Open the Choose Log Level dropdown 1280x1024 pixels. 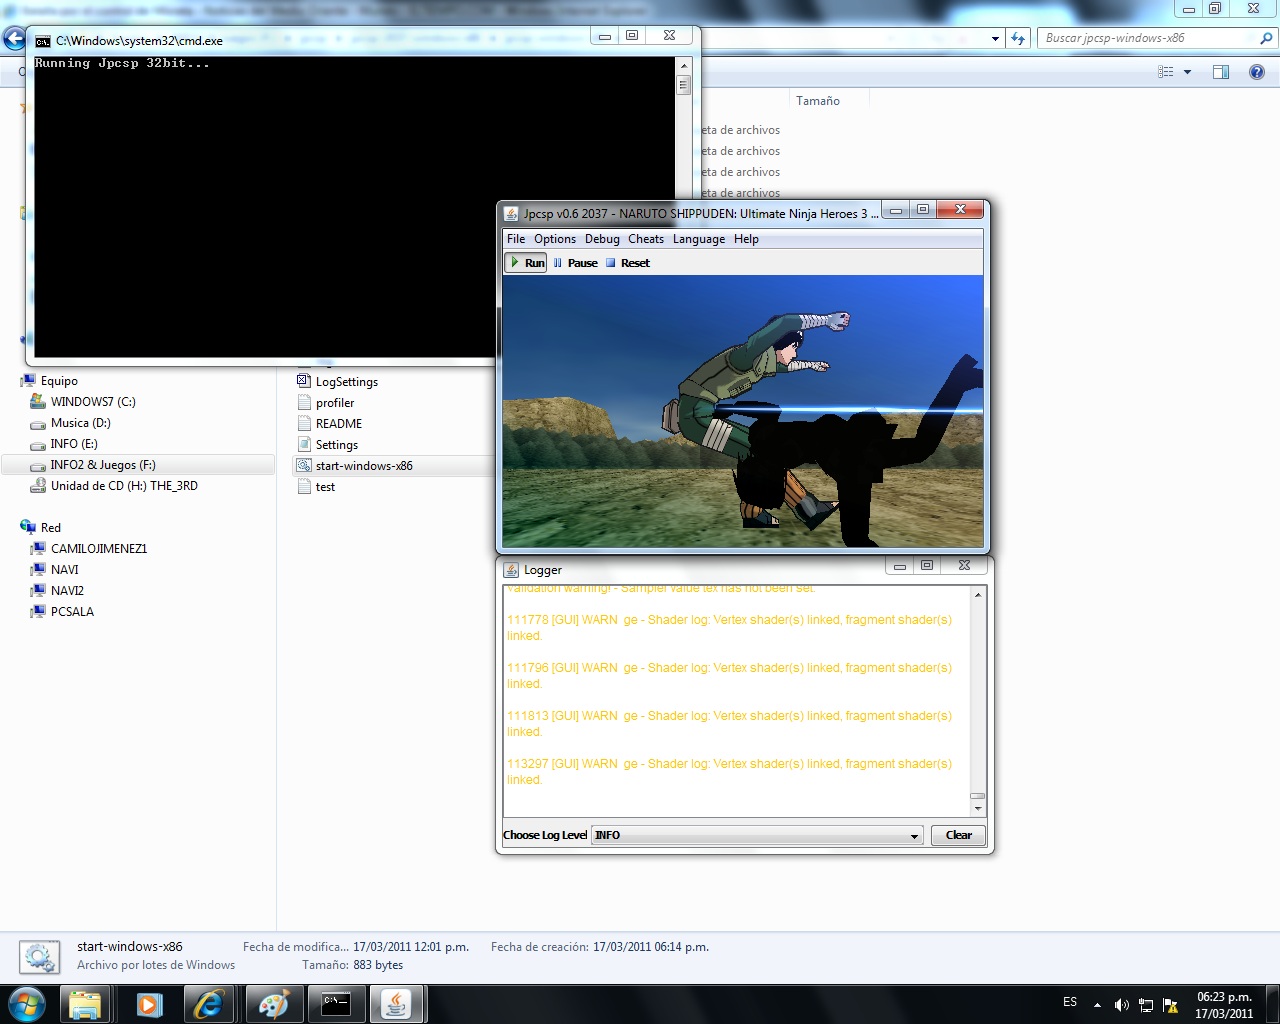point(757,835)
